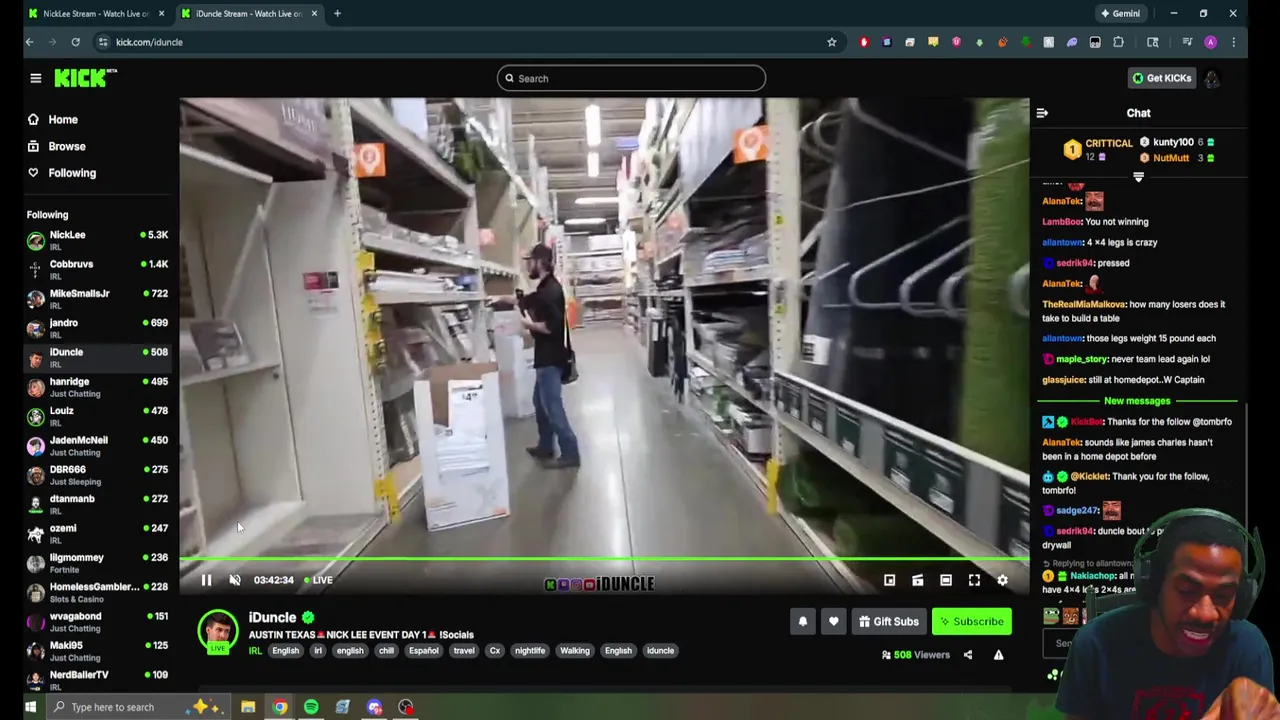Image resolution: width=1280 pixels, height=720 pixels.
Task: Toggle theater mode in player
Action: (946, 580)
